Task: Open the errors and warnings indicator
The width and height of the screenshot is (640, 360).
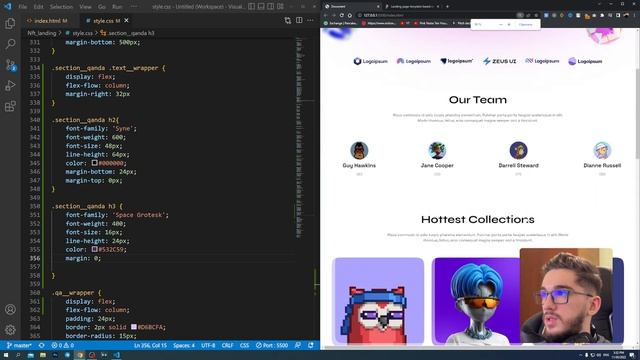Action: coord(62,345)
